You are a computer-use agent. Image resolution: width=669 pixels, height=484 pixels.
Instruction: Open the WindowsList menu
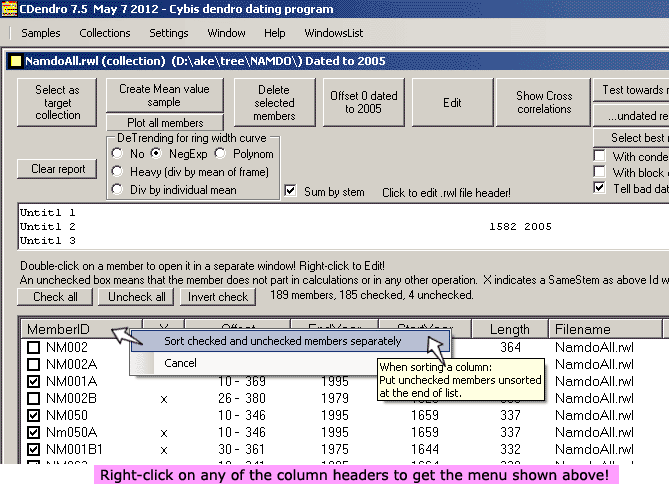click(334, 33)
